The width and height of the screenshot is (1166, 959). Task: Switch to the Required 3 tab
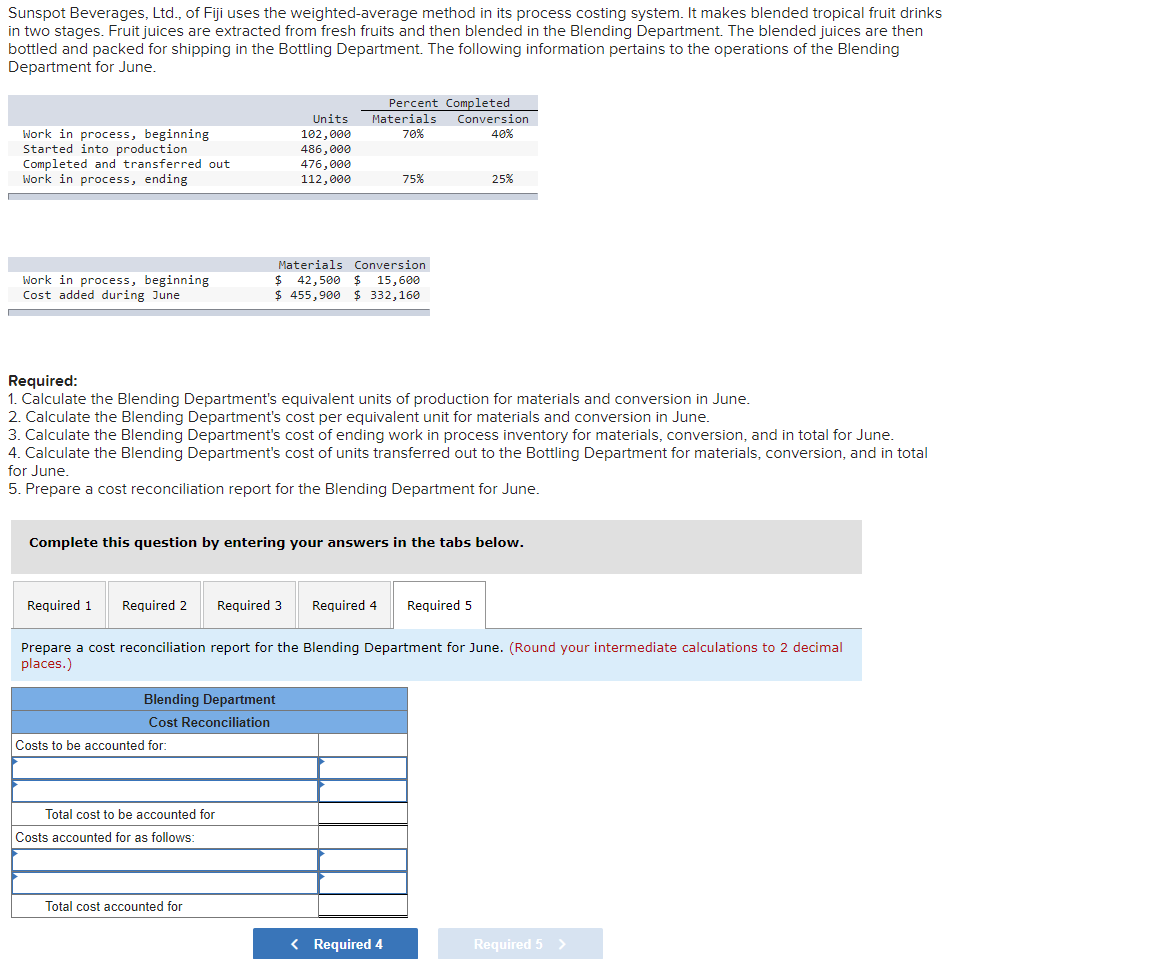tap(249, 605)
